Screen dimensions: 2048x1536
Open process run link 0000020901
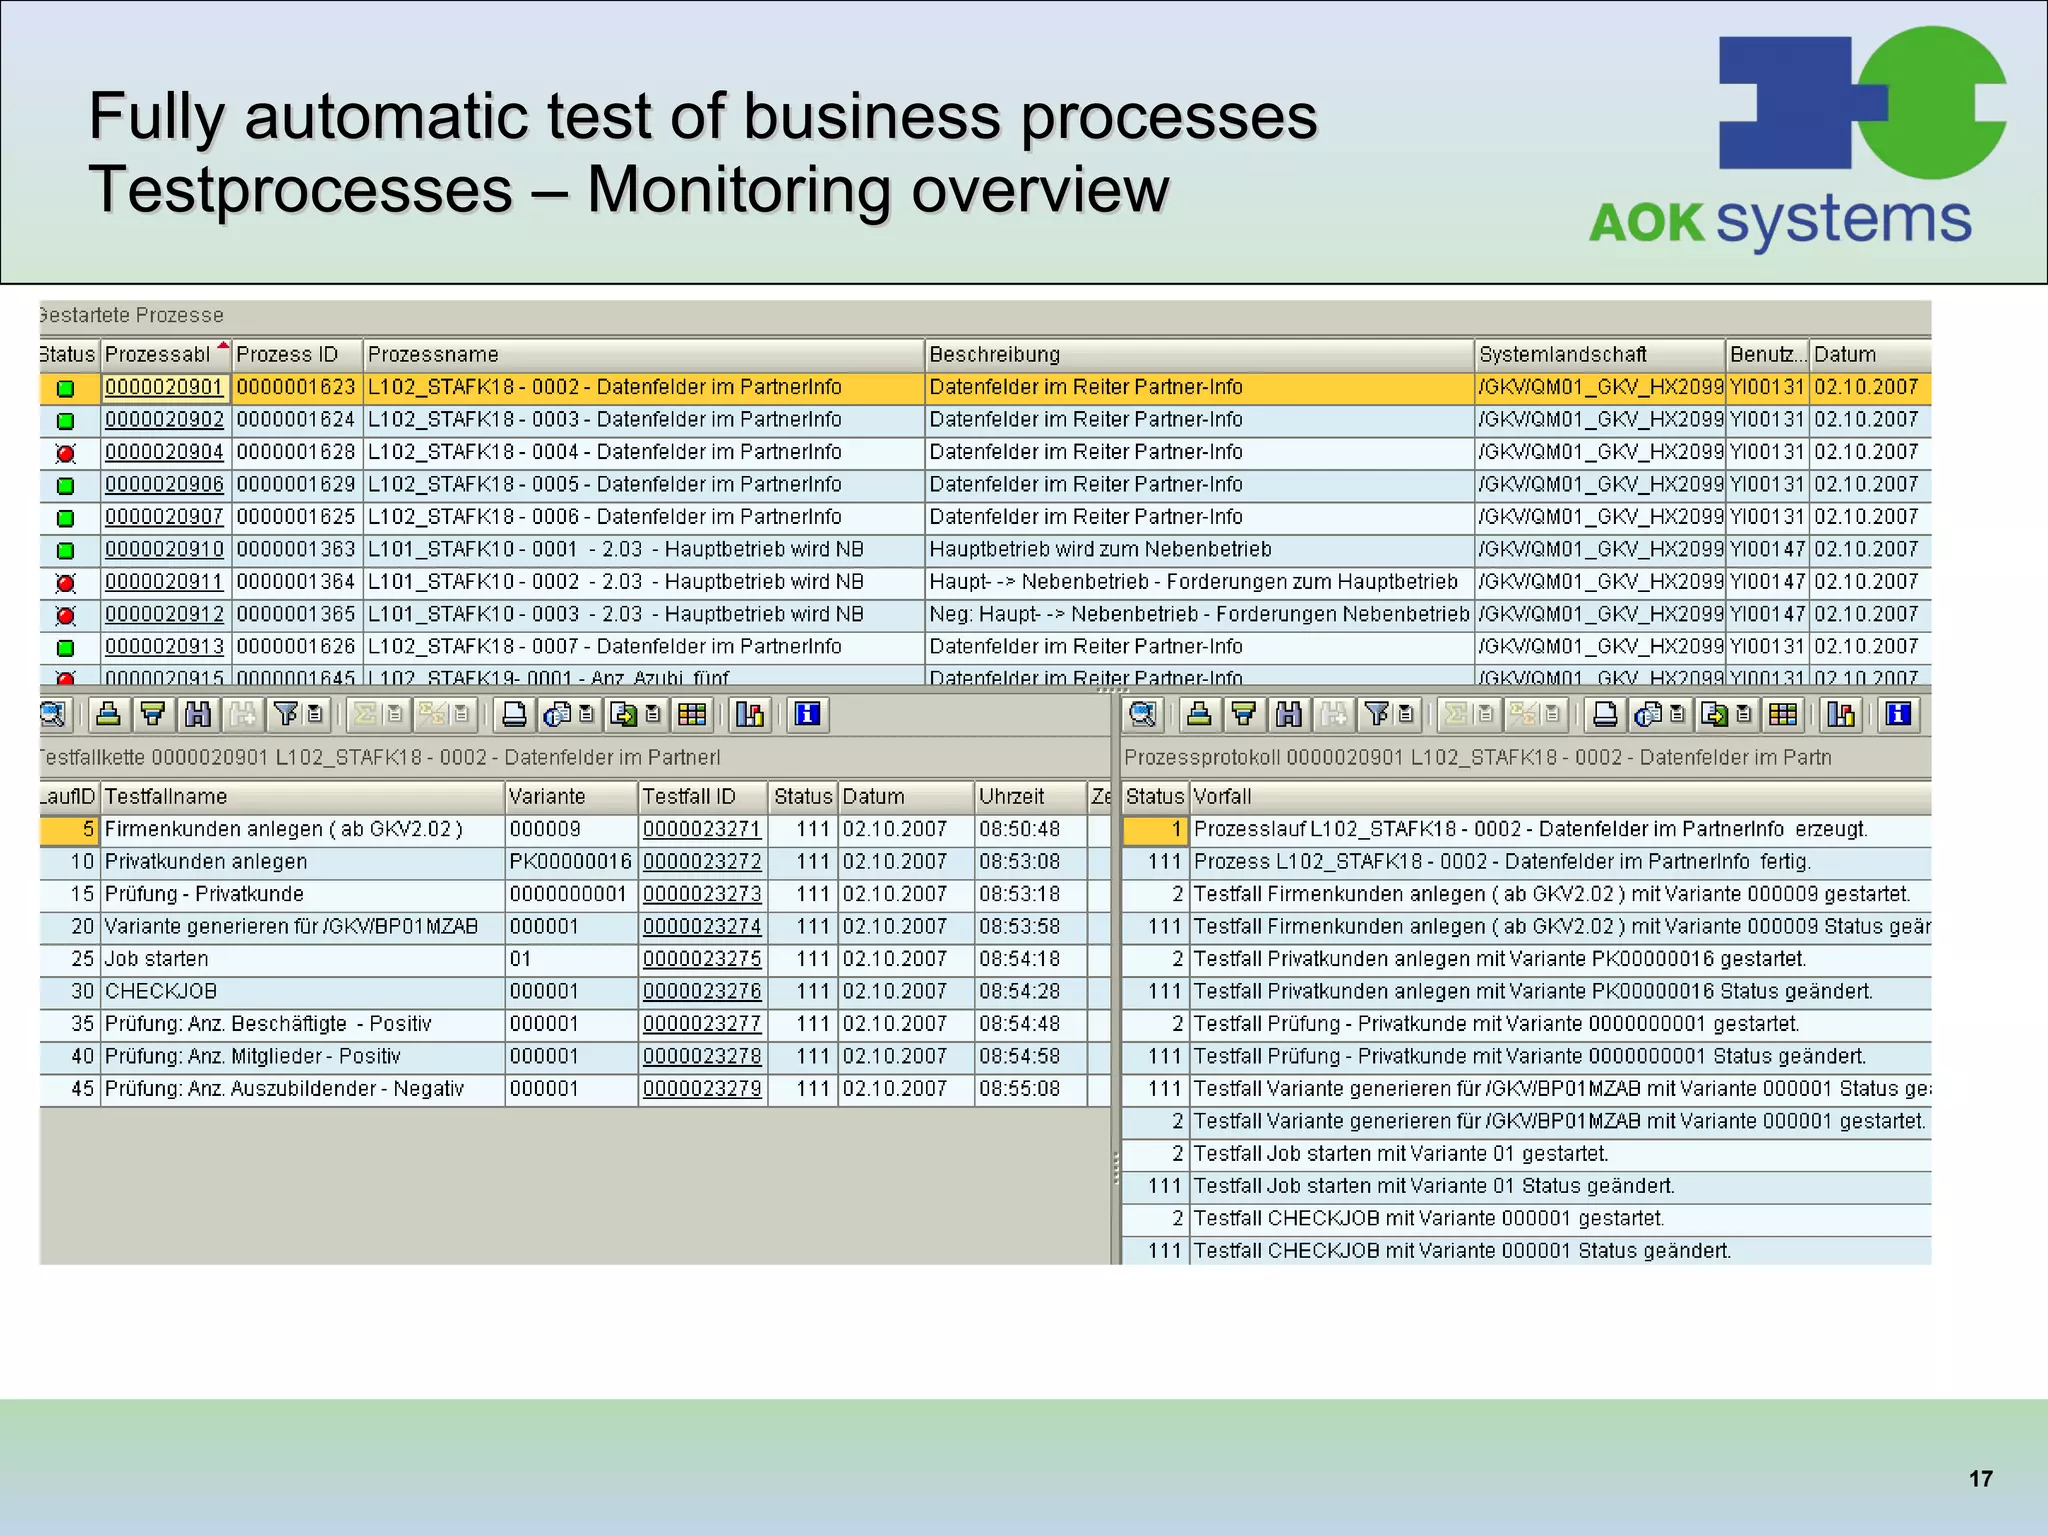[165, 387]
